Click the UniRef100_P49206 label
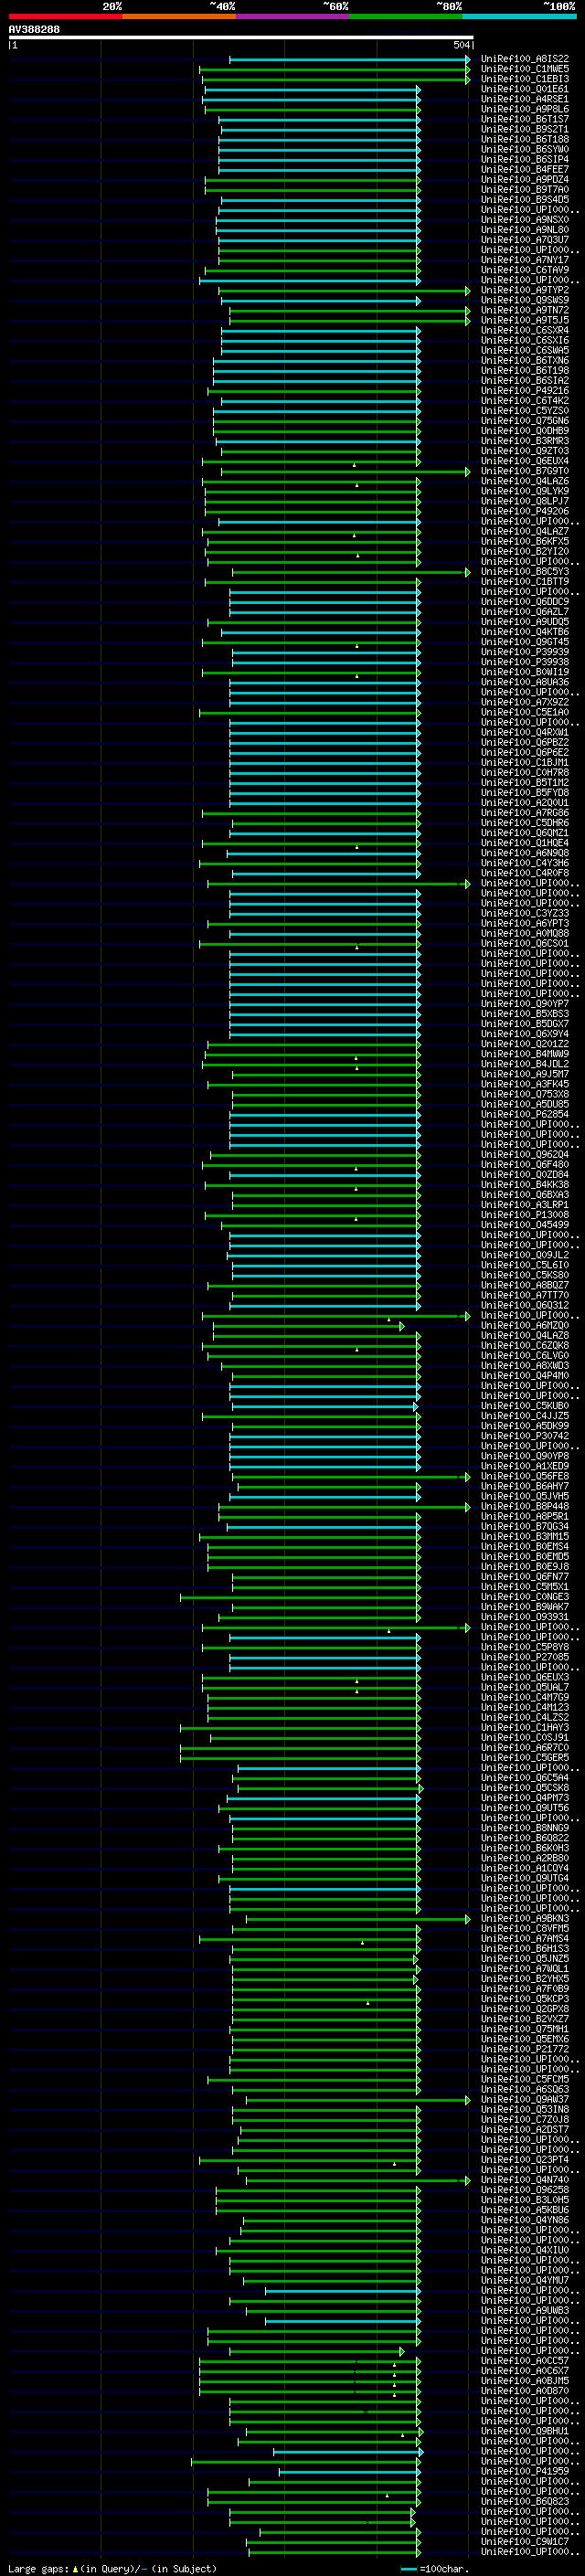The width and height of the screenshot is (585, 2576). [x=525, y=511]
